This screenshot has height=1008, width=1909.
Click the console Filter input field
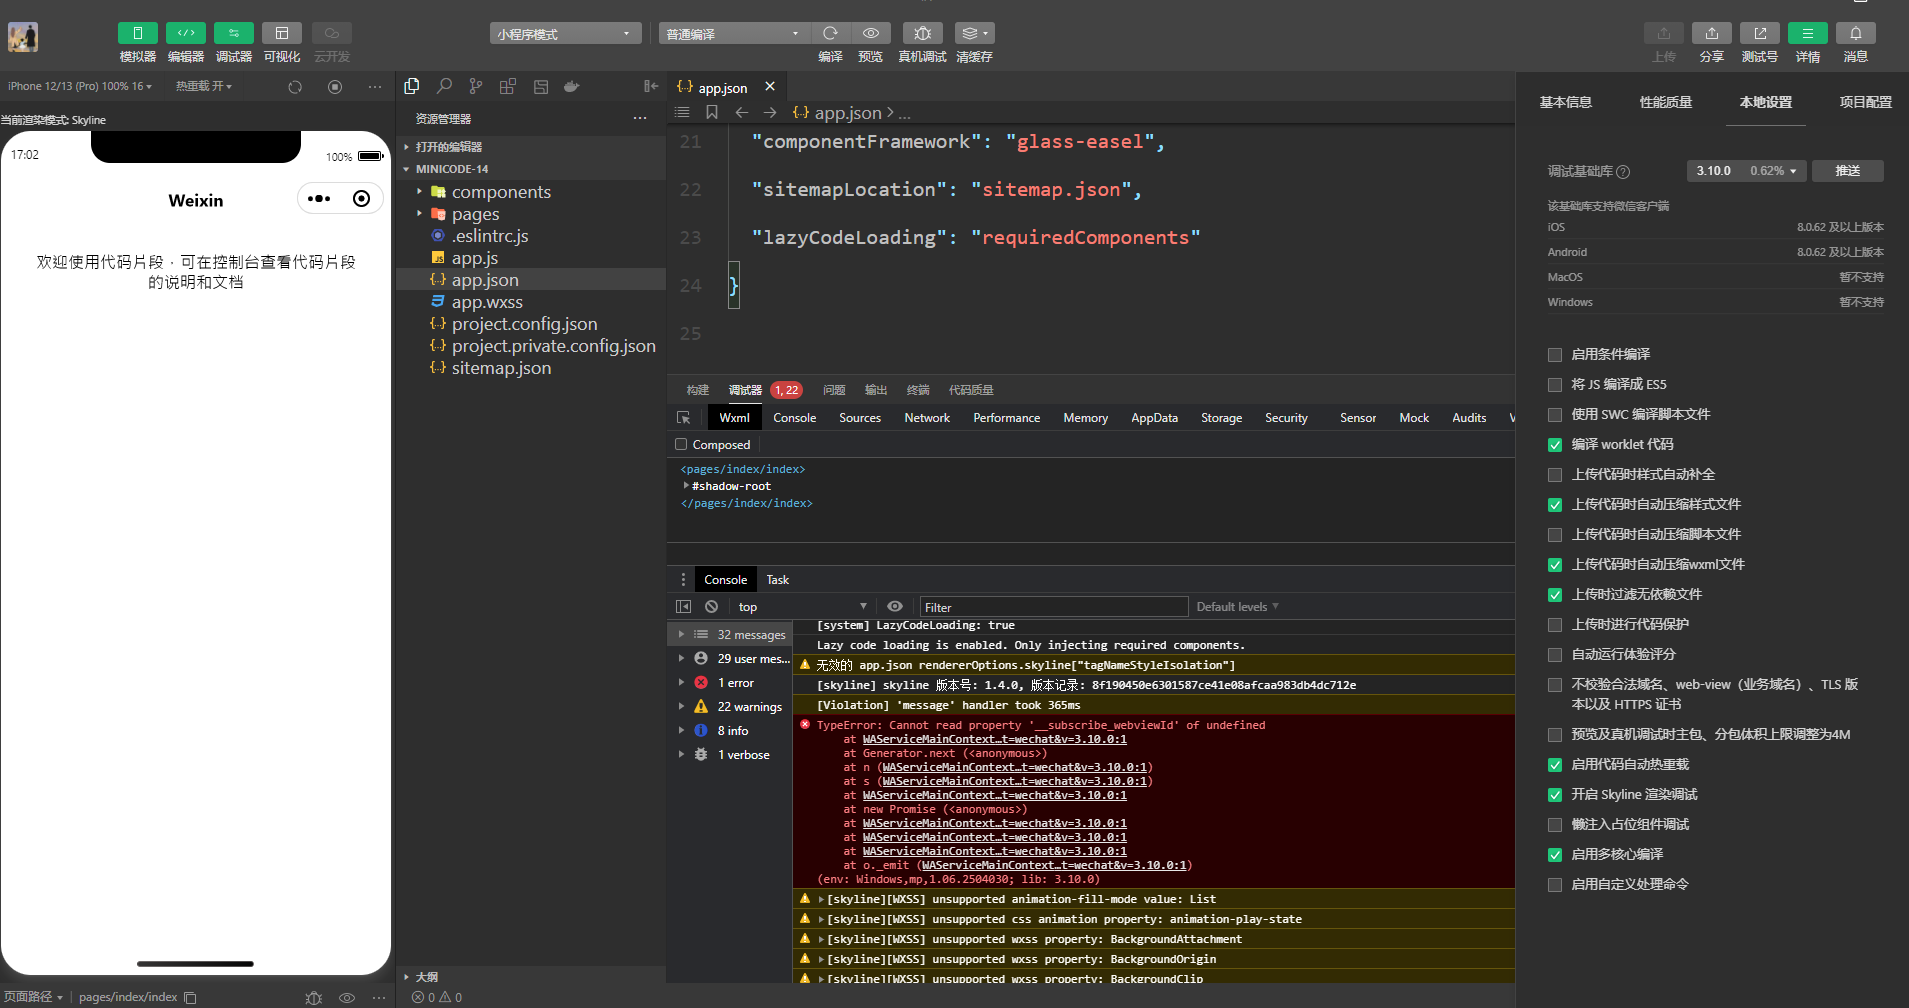[1053, 607]
